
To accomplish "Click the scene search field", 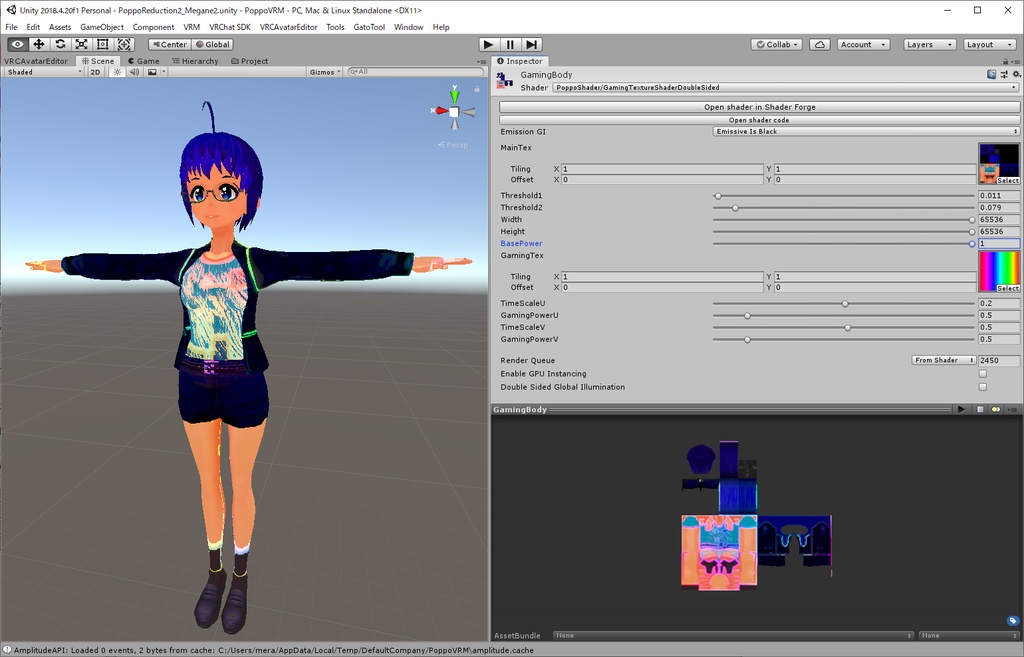I will tap(416, 72).
